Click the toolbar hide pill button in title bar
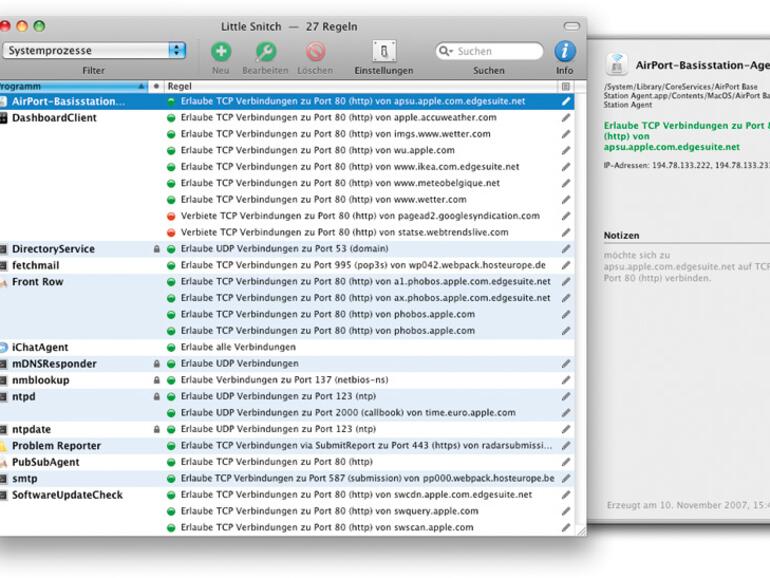 click(572, 26)
